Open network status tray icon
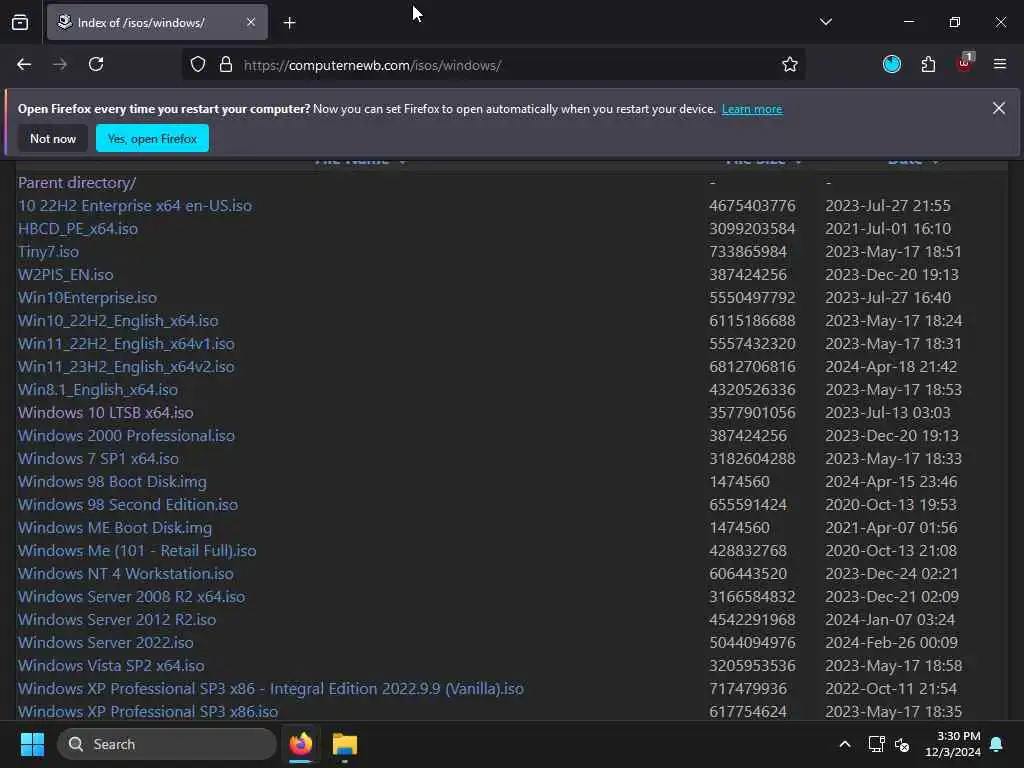This screenshot has width=1024, height=768. [876, 744]
